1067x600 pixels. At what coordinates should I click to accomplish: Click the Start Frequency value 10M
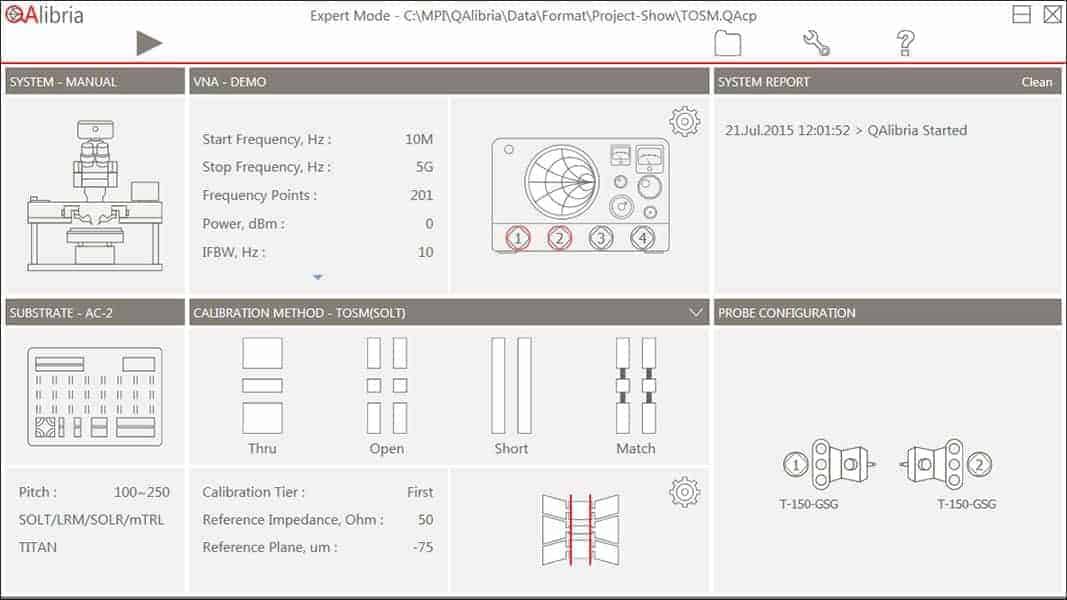click(419, 140)
